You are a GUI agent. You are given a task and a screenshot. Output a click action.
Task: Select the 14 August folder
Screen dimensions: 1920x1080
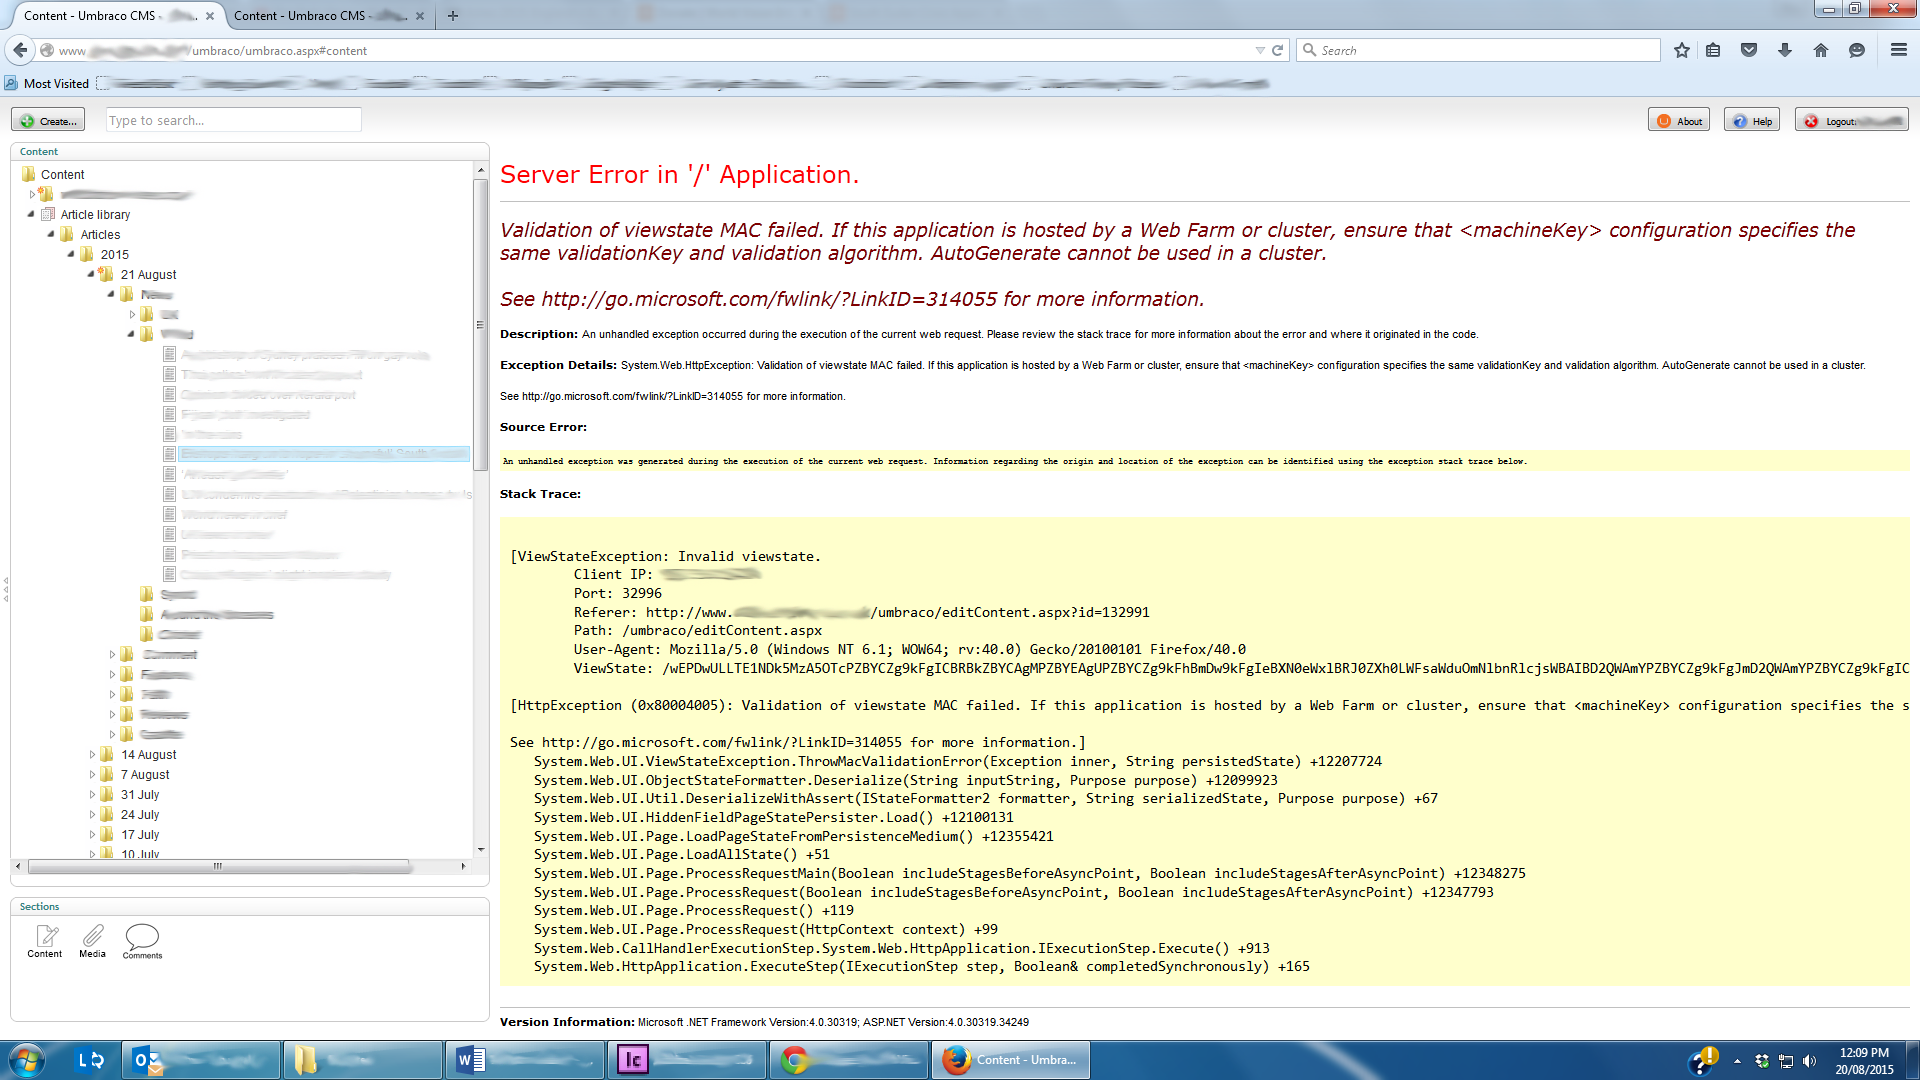(x=148, y=754)
